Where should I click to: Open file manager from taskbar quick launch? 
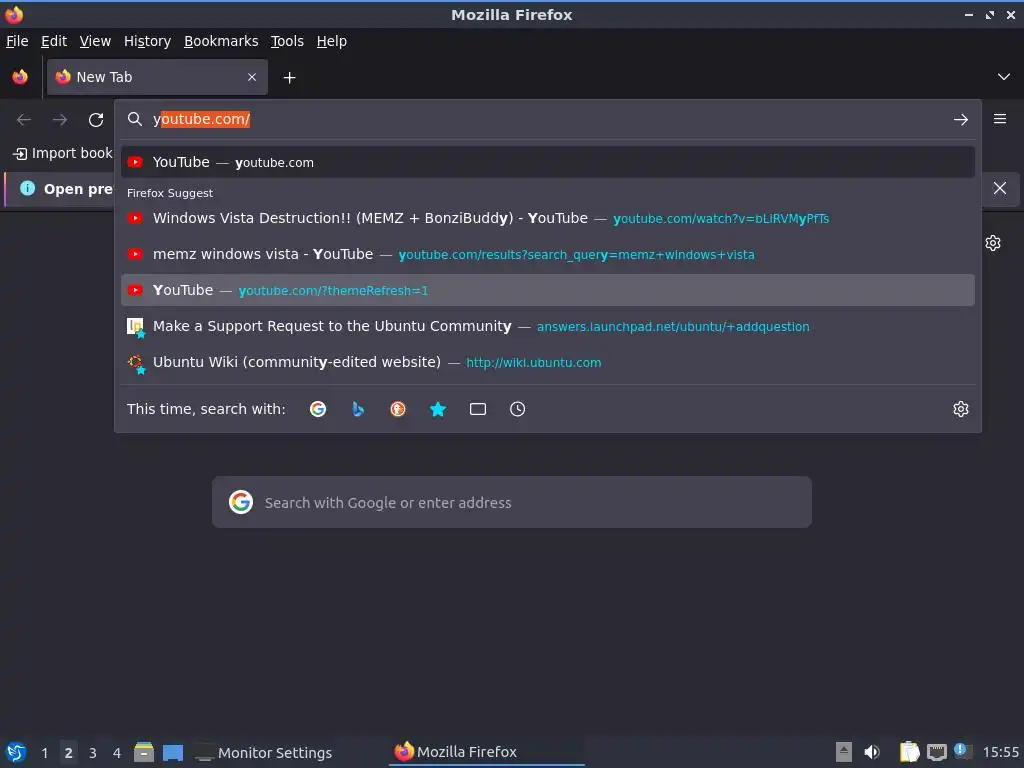point(144,752)
